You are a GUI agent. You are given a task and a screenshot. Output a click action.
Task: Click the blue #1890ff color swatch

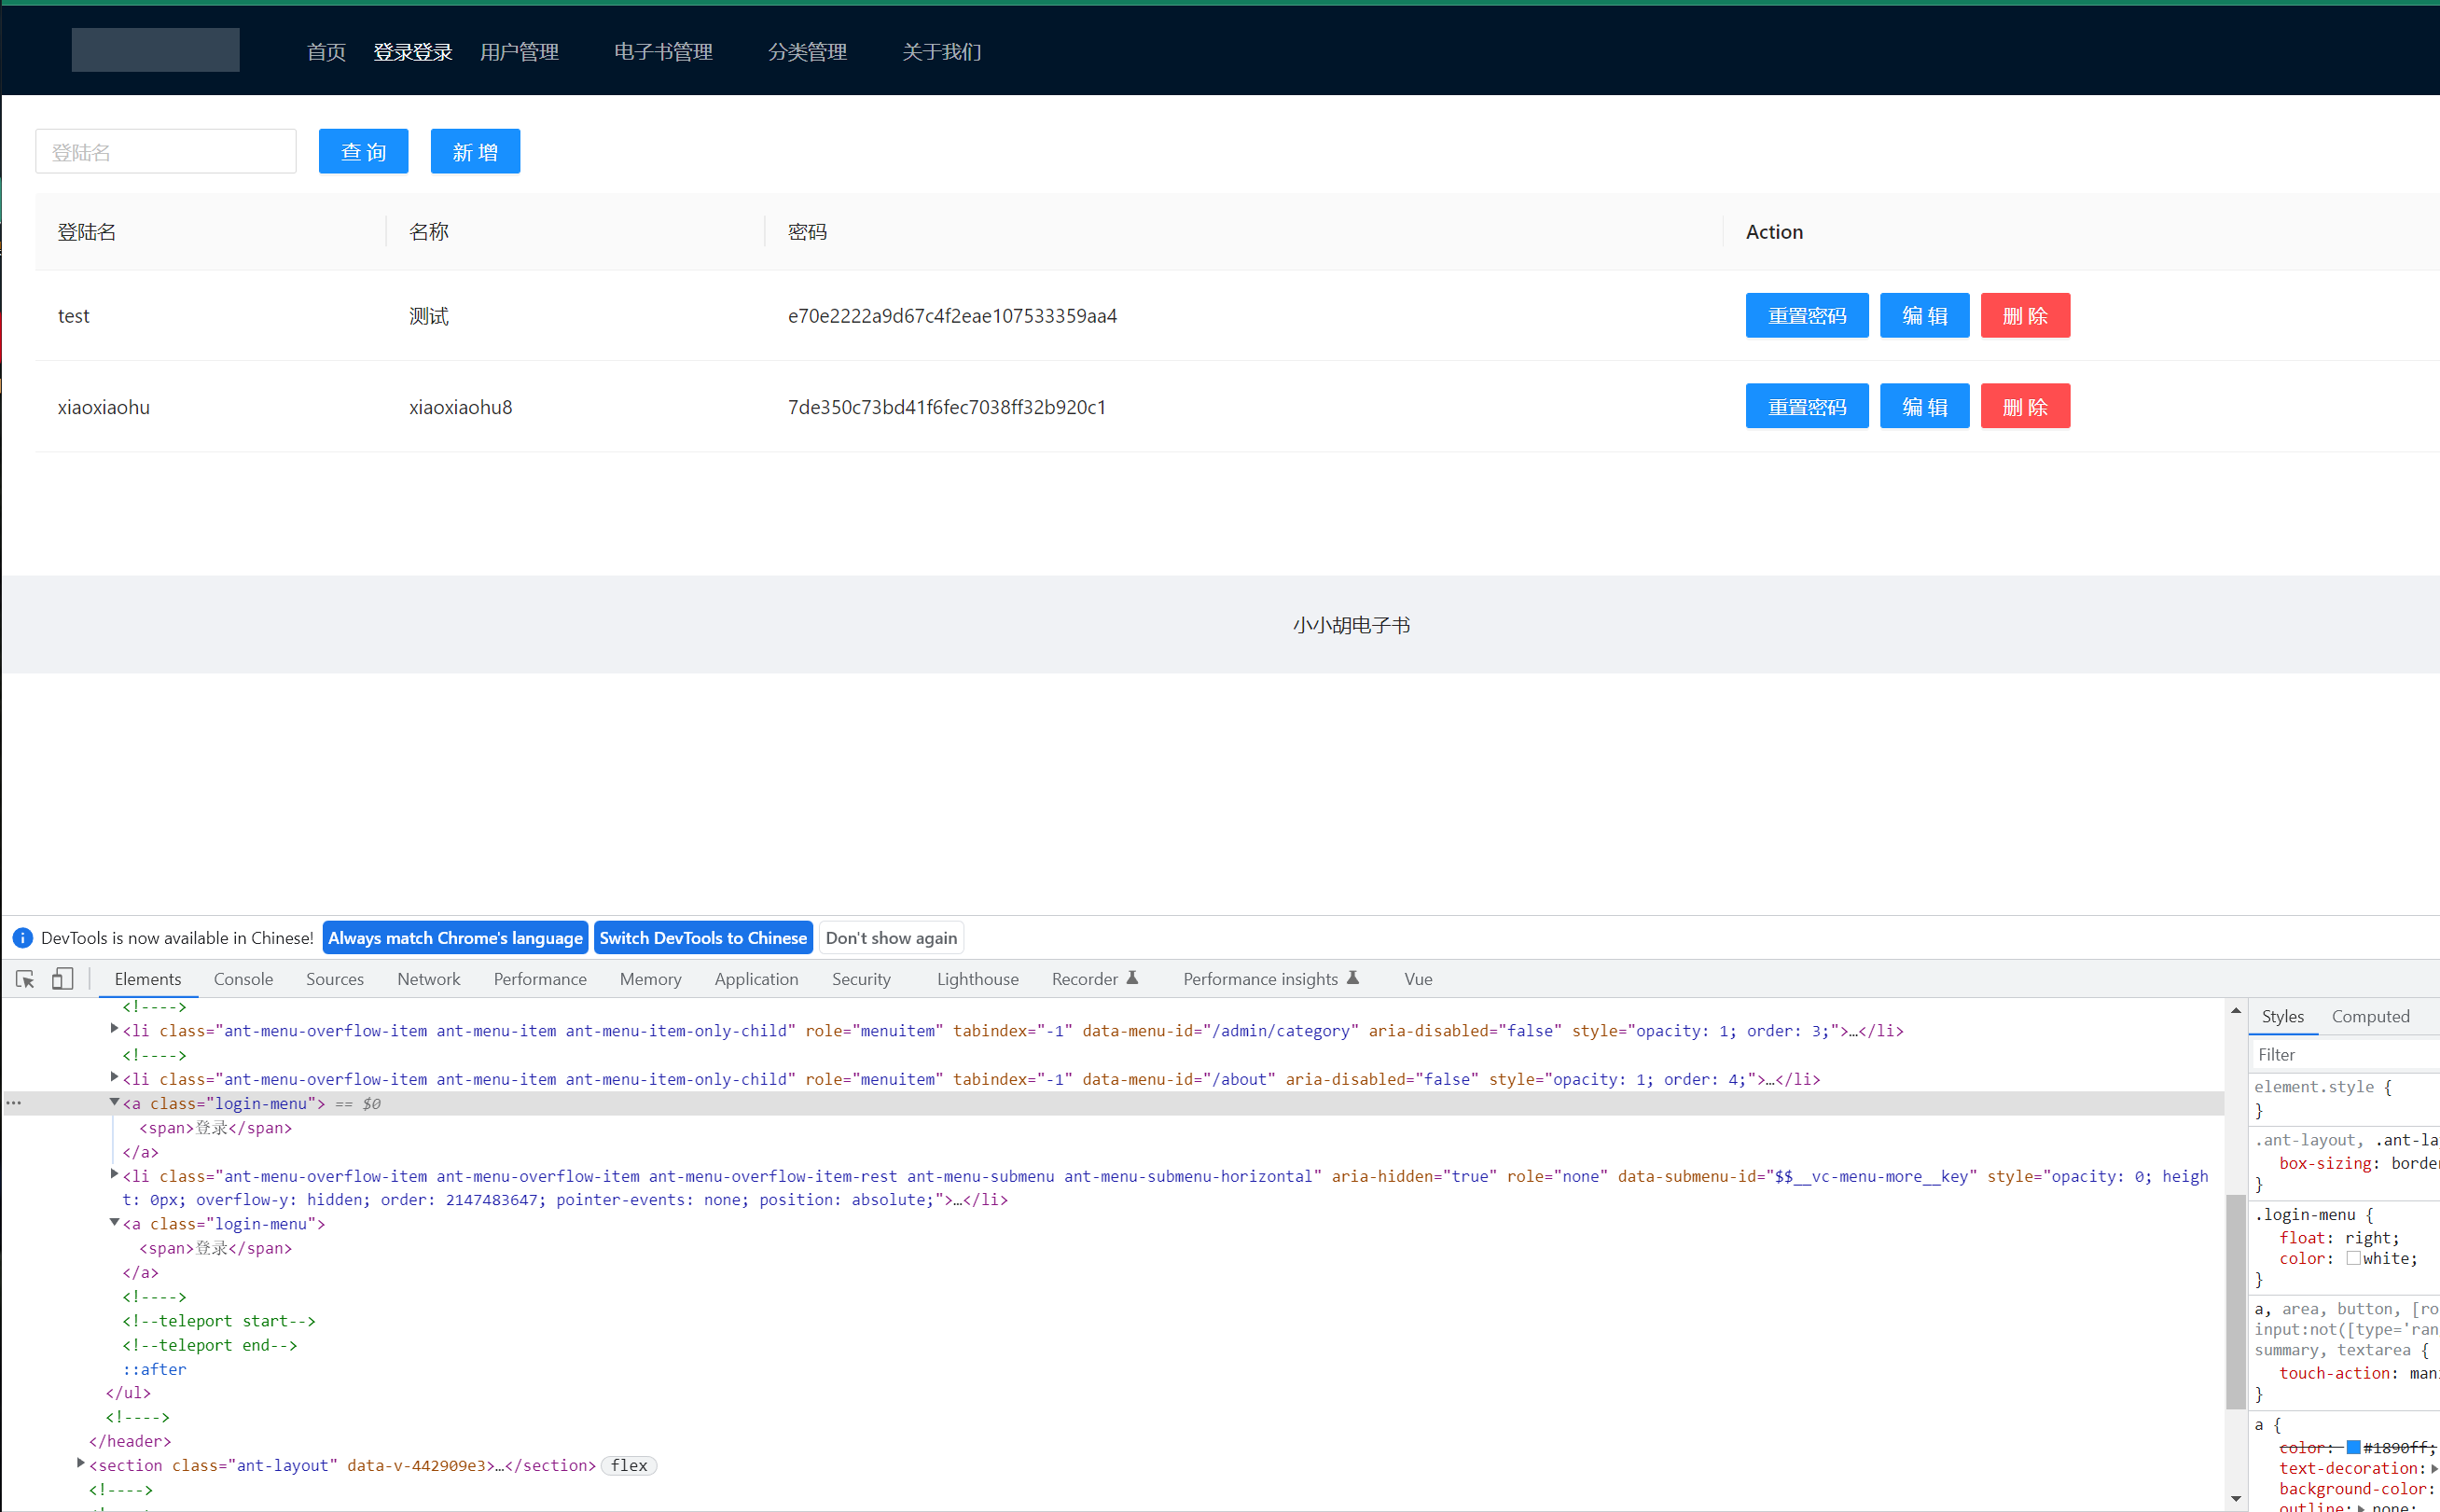tap(2353, 1447)
